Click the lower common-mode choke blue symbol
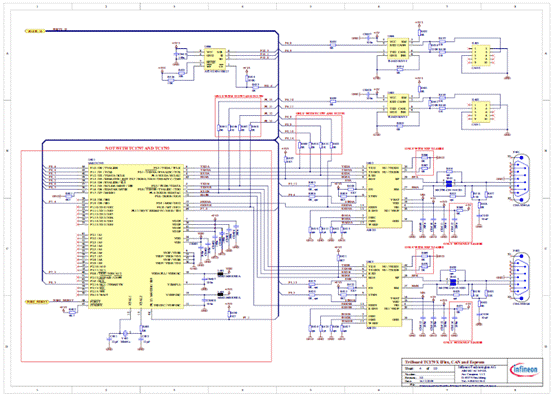 pos(452,282)
